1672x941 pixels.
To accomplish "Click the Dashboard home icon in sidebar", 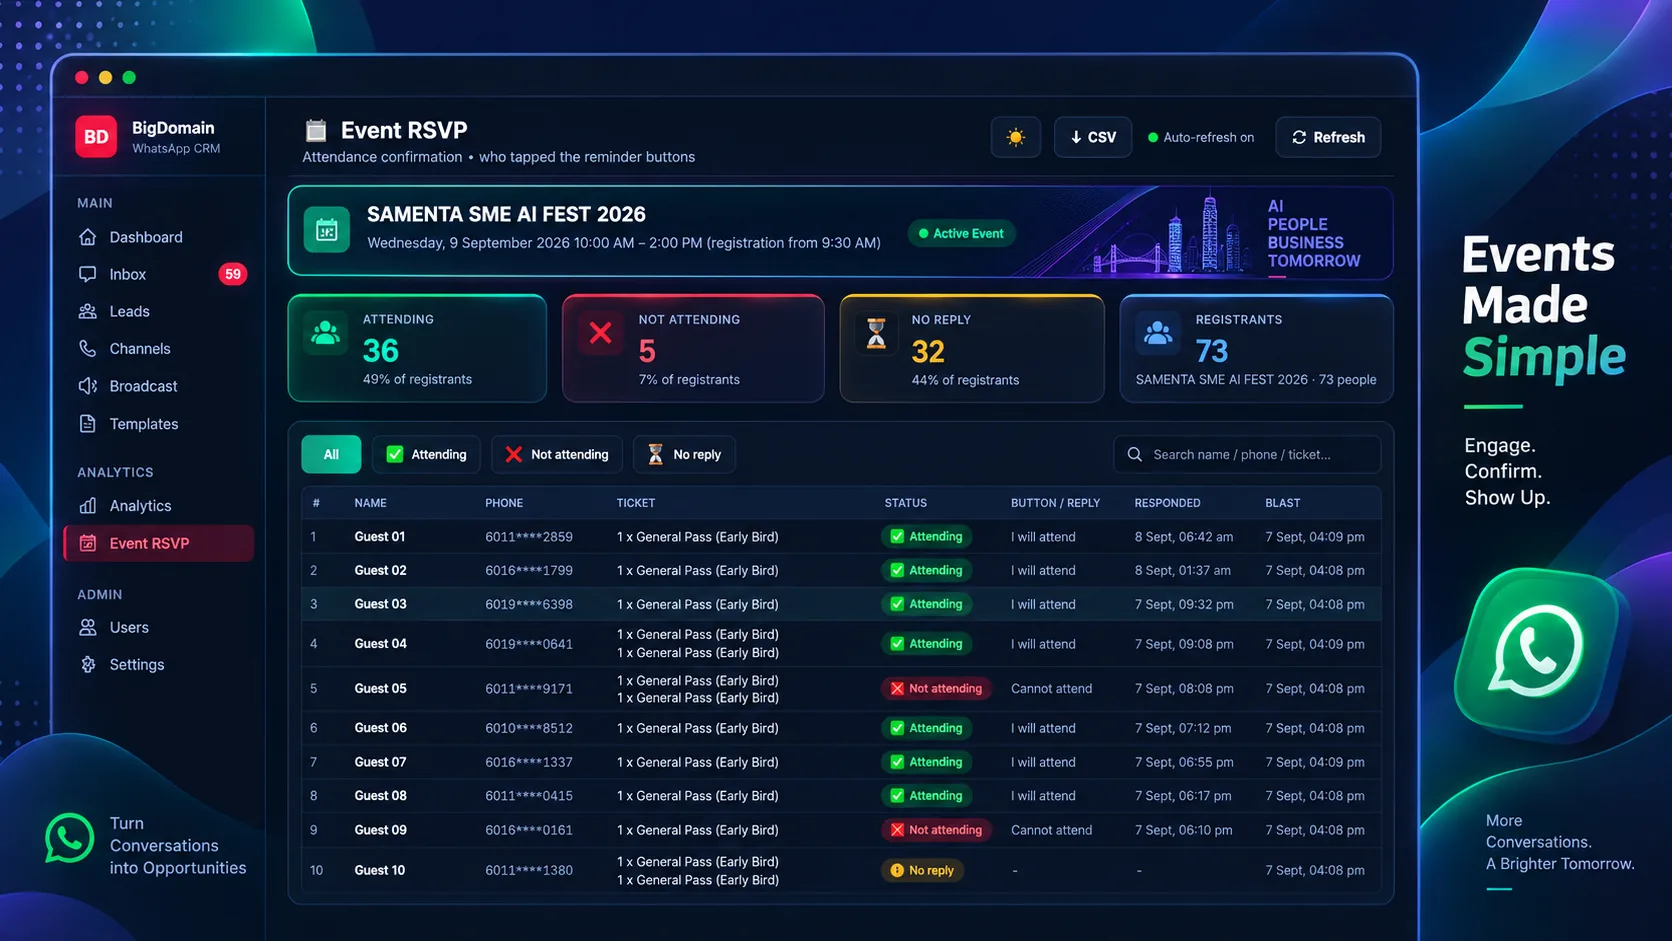I will coord(88,237).
